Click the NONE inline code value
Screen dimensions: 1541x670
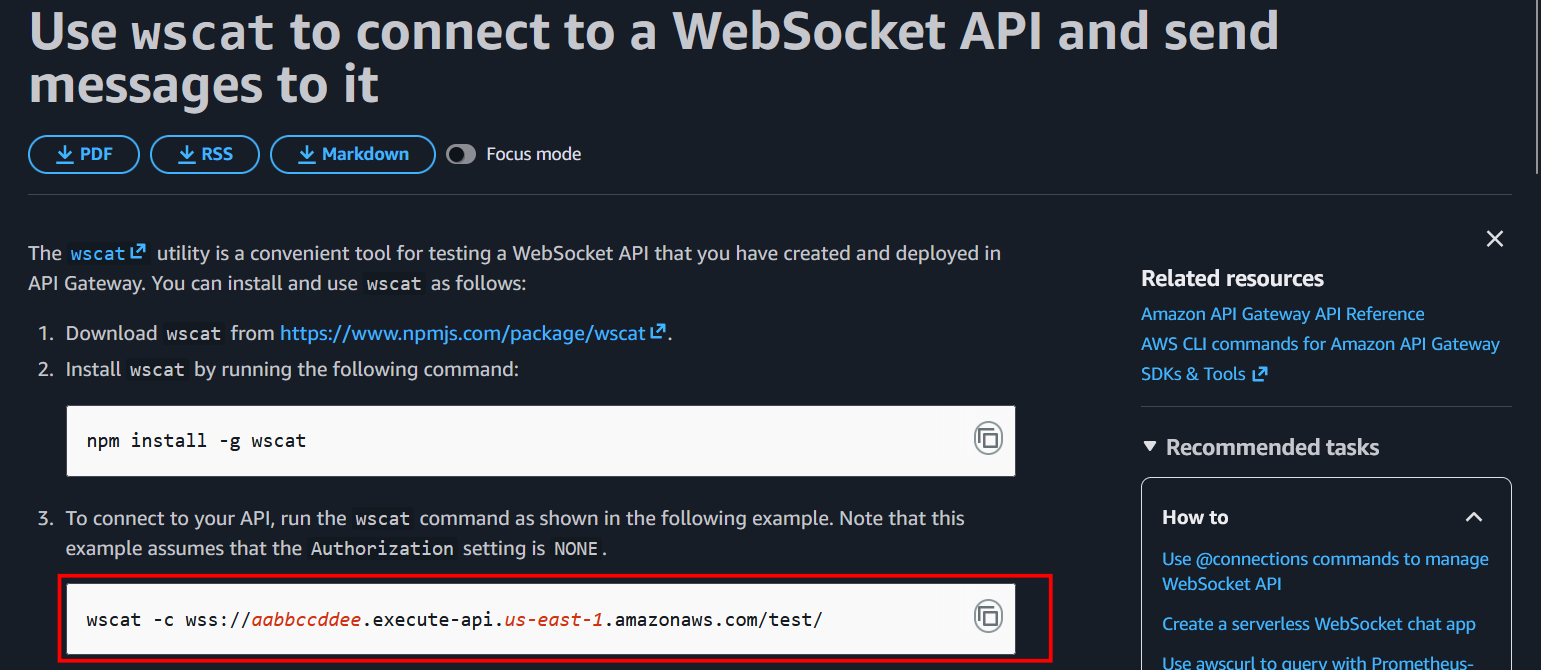tap(577, 549)
